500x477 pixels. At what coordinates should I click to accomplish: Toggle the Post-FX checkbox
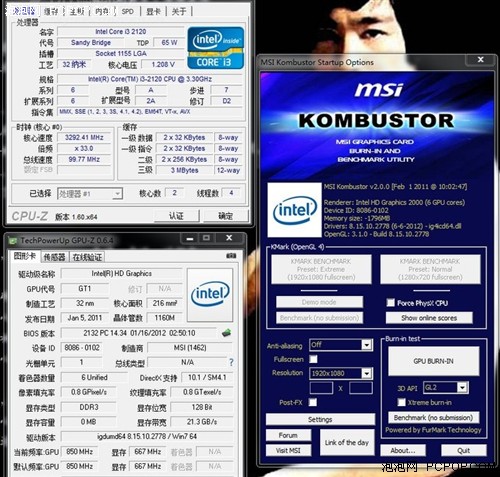(x=313, y=402)
